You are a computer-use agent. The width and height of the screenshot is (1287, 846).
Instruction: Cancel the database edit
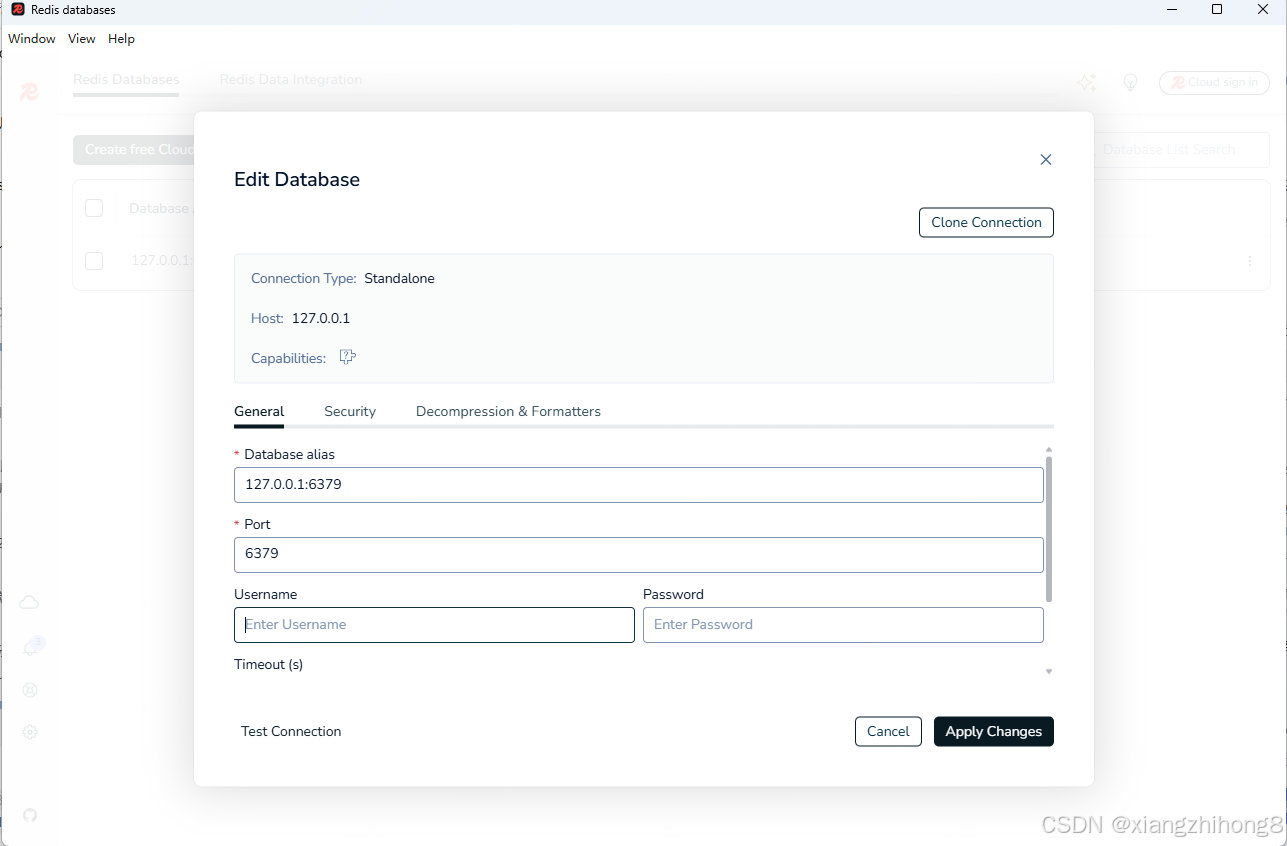888,731
